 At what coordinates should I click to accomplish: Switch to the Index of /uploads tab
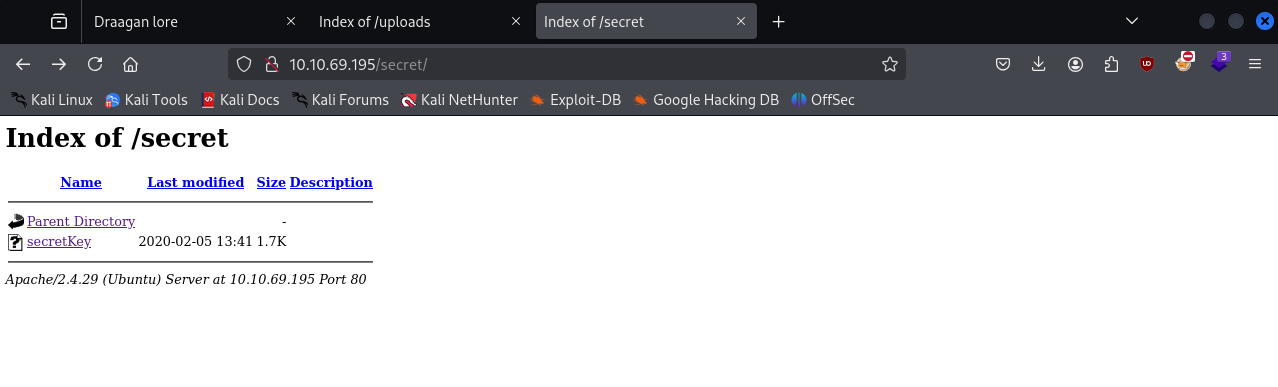pyautogui.click(x=419, y=21)
